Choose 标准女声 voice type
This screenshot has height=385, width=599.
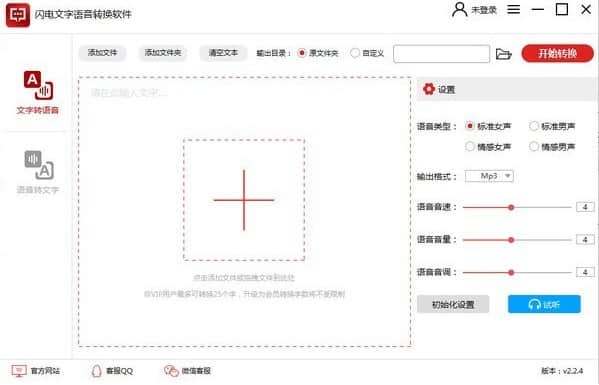click(470, 126)
